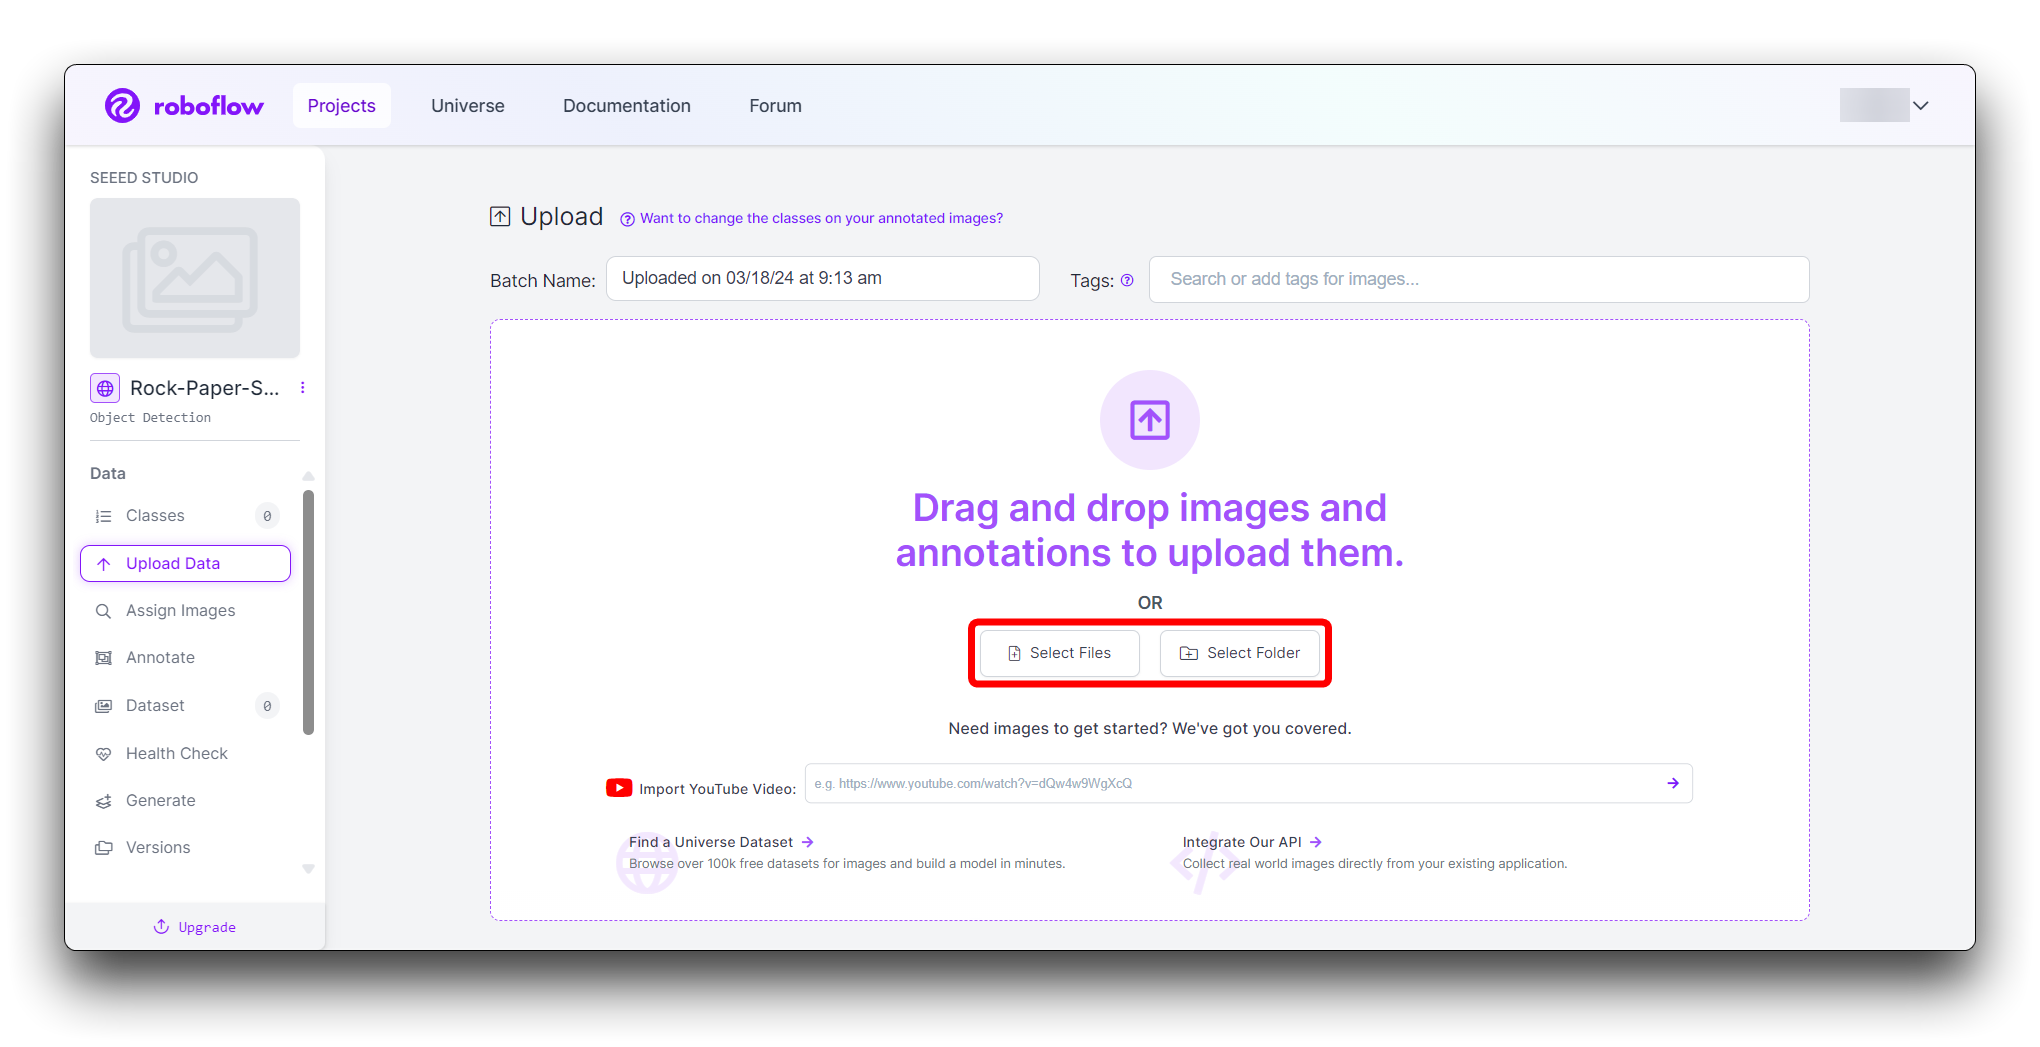Expand the account dropdown chevron
The width and height of the screenshot is (2040, 1047).
click(x=1921, y=105)
